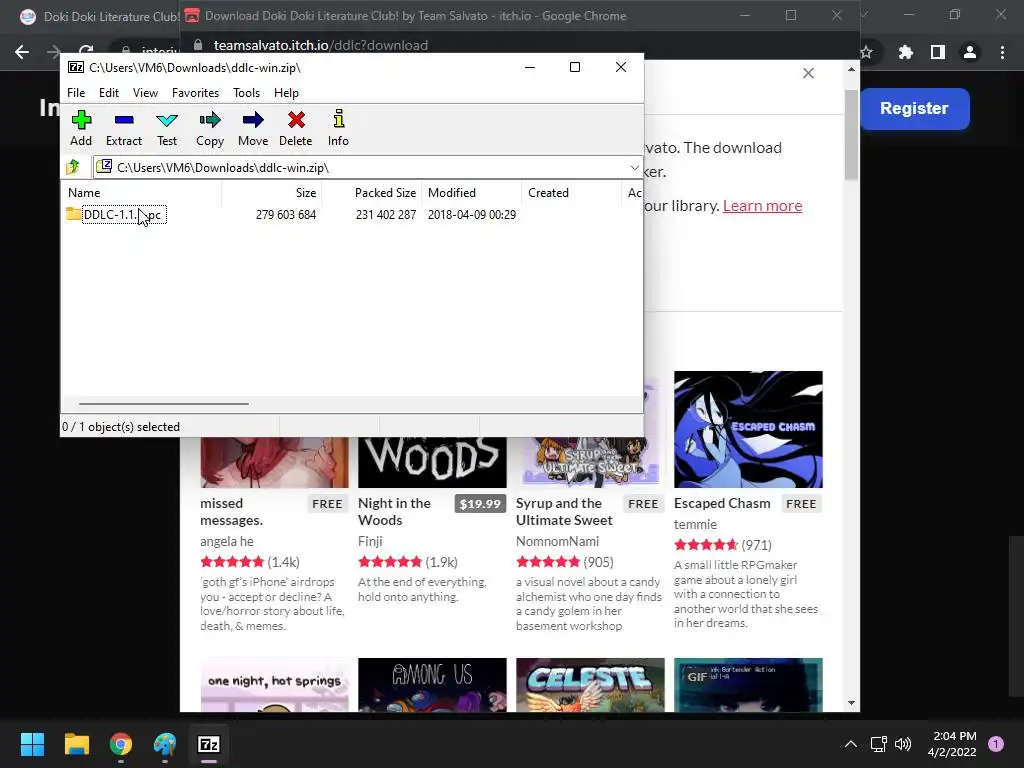The height and width of the screenshot is (768, 1024).
Task: Open the View menu
Action: point(145,93)
